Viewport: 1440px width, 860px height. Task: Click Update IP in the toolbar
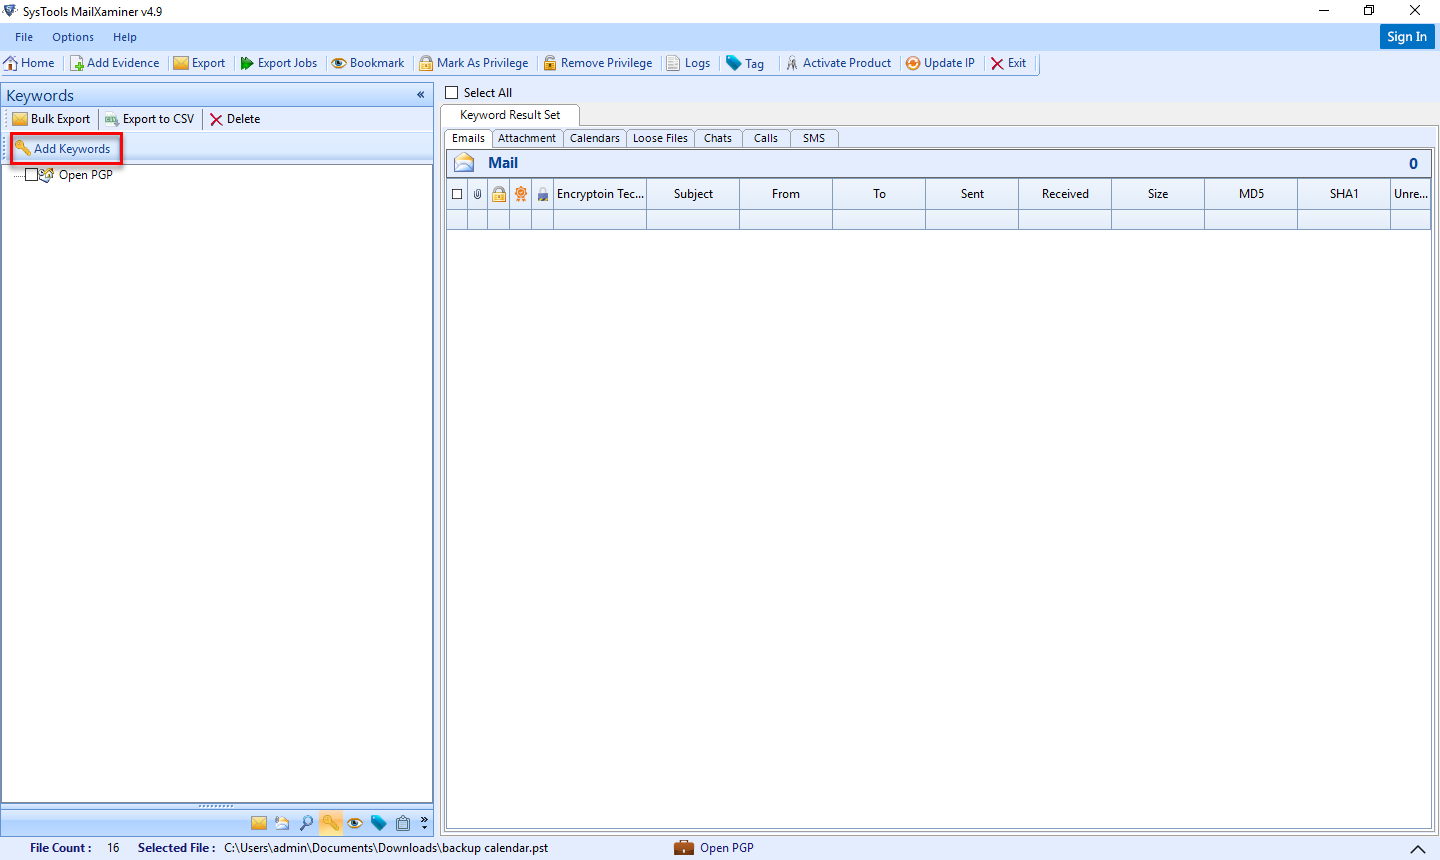pos(940,63)
